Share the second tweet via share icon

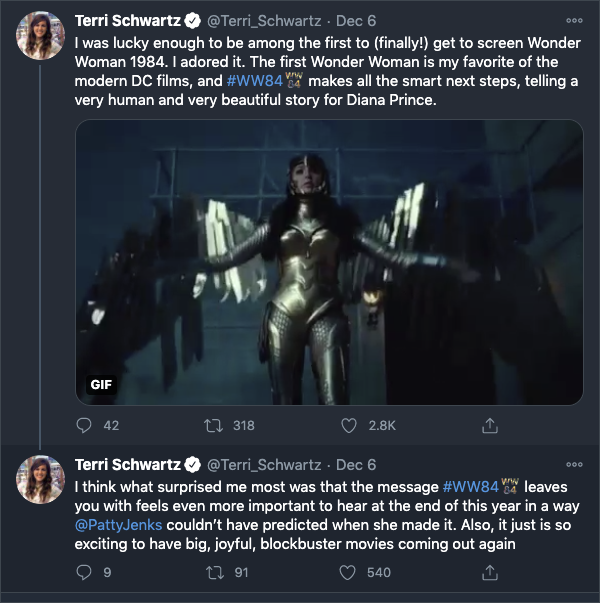tap(490, 572)
